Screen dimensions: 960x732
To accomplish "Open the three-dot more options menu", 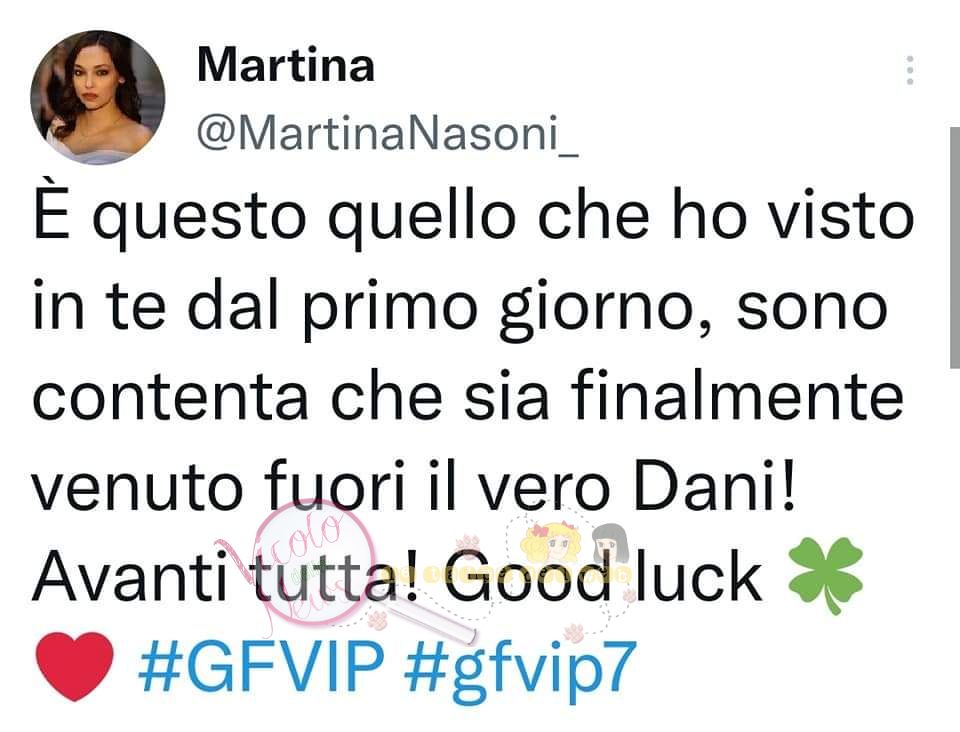I will pyautogui.click(x=910, y=70).
